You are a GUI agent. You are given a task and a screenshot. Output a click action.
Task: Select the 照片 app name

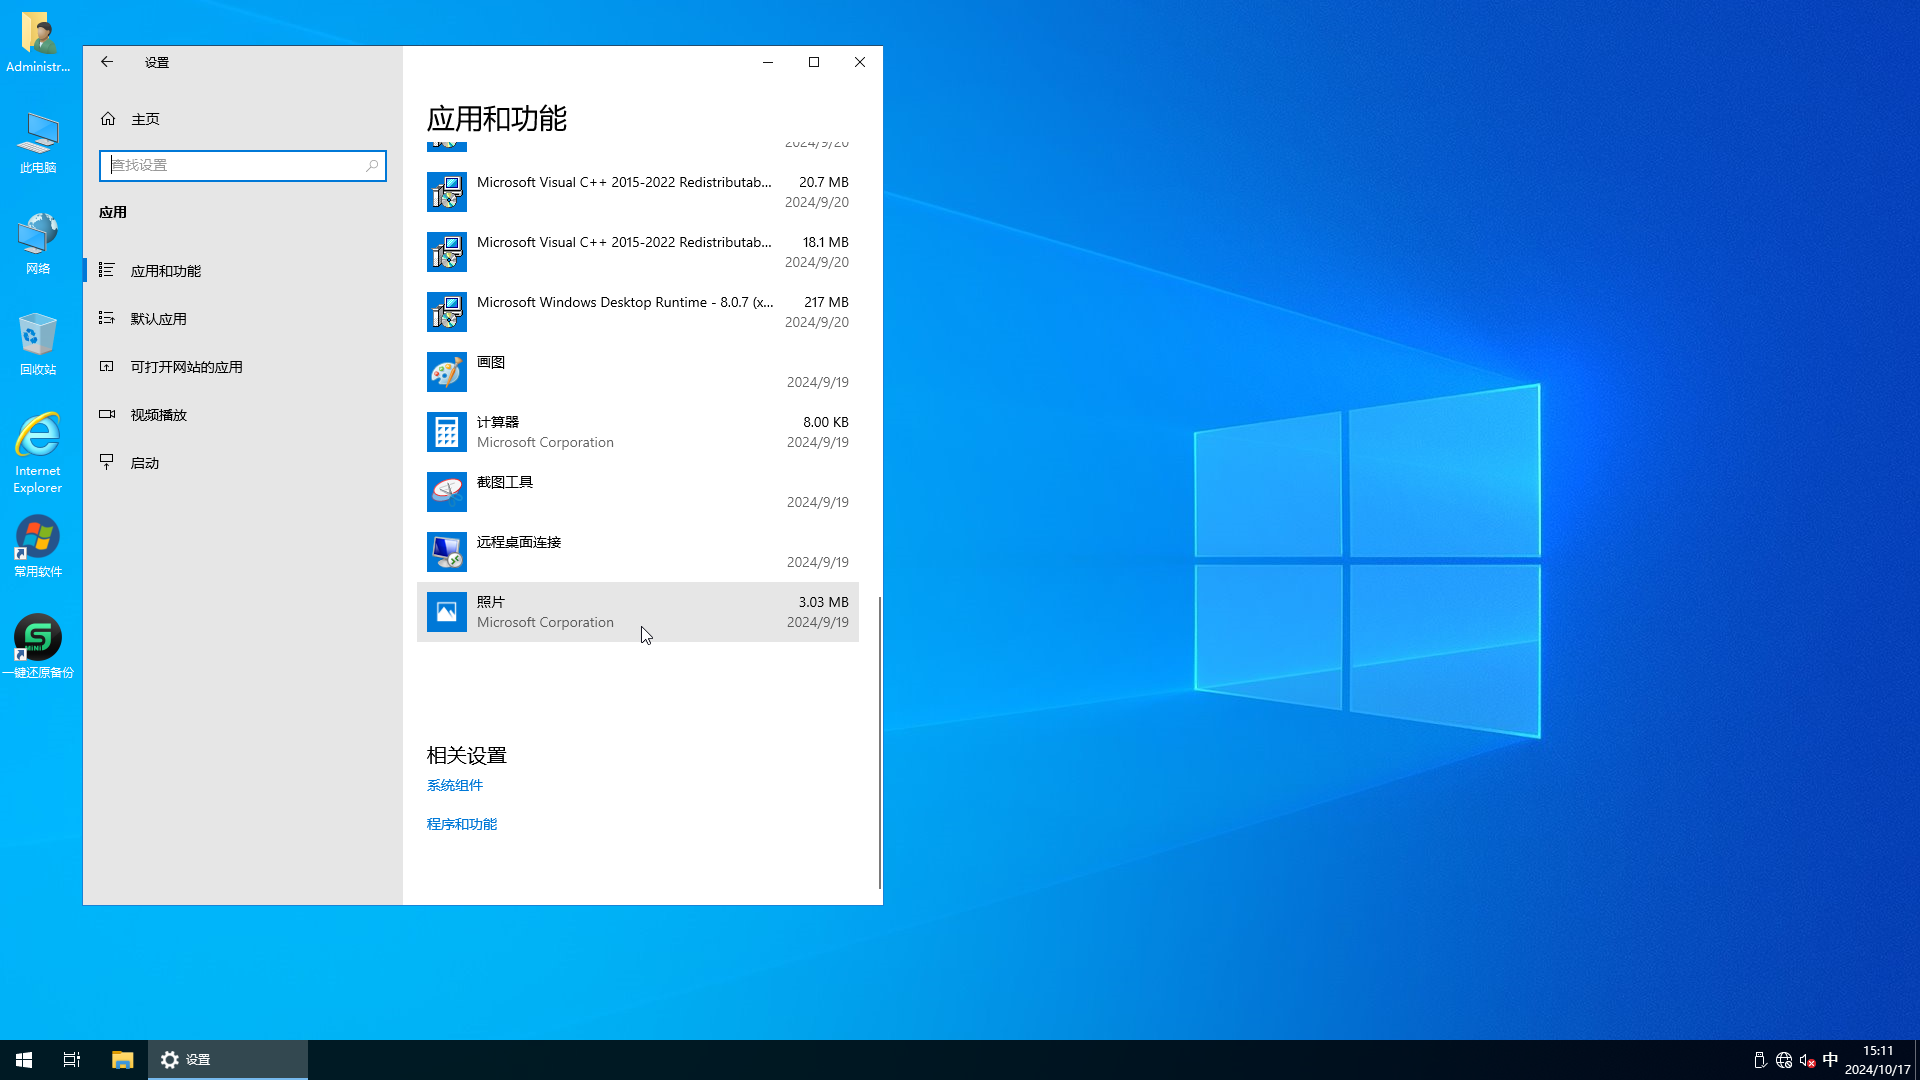pos(491,602)
